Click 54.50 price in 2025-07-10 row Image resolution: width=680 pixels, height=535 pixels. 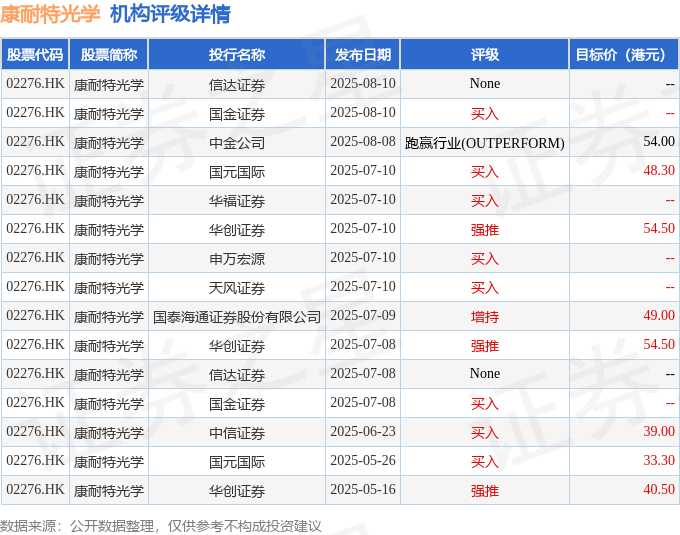659,228
